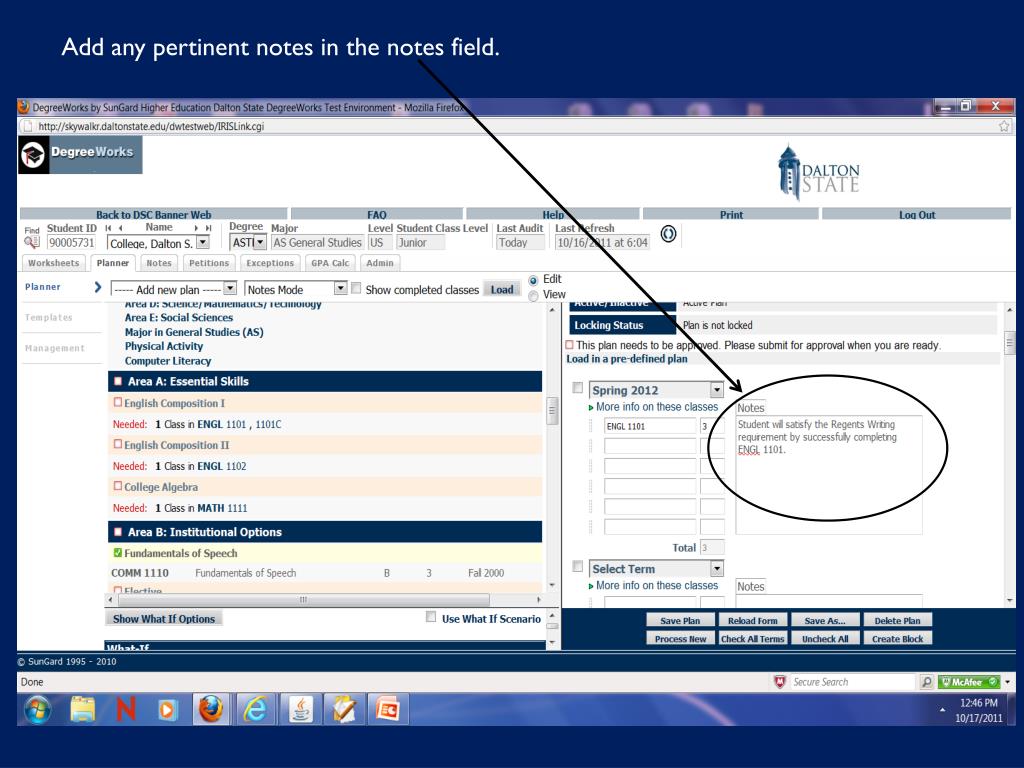Click the Create Block button

[x=897, y=639]
